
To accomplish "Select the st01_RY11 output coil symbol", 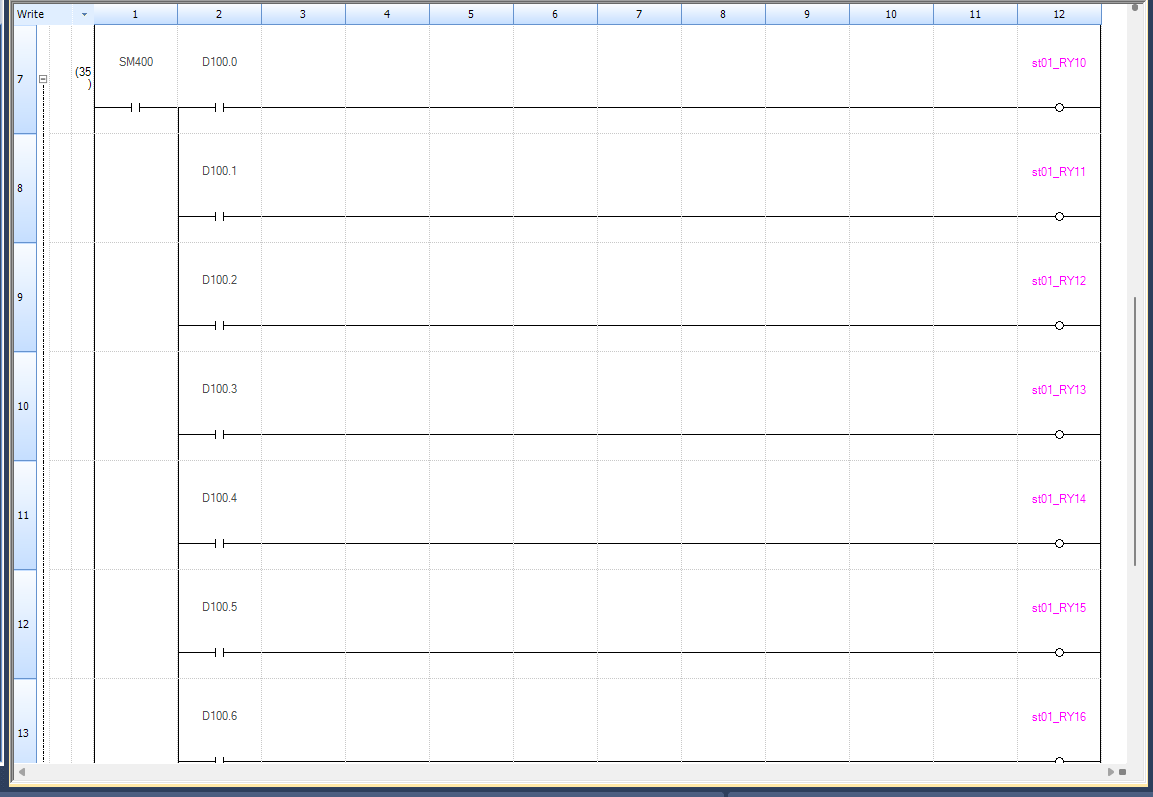I will tap(1059, 216).
